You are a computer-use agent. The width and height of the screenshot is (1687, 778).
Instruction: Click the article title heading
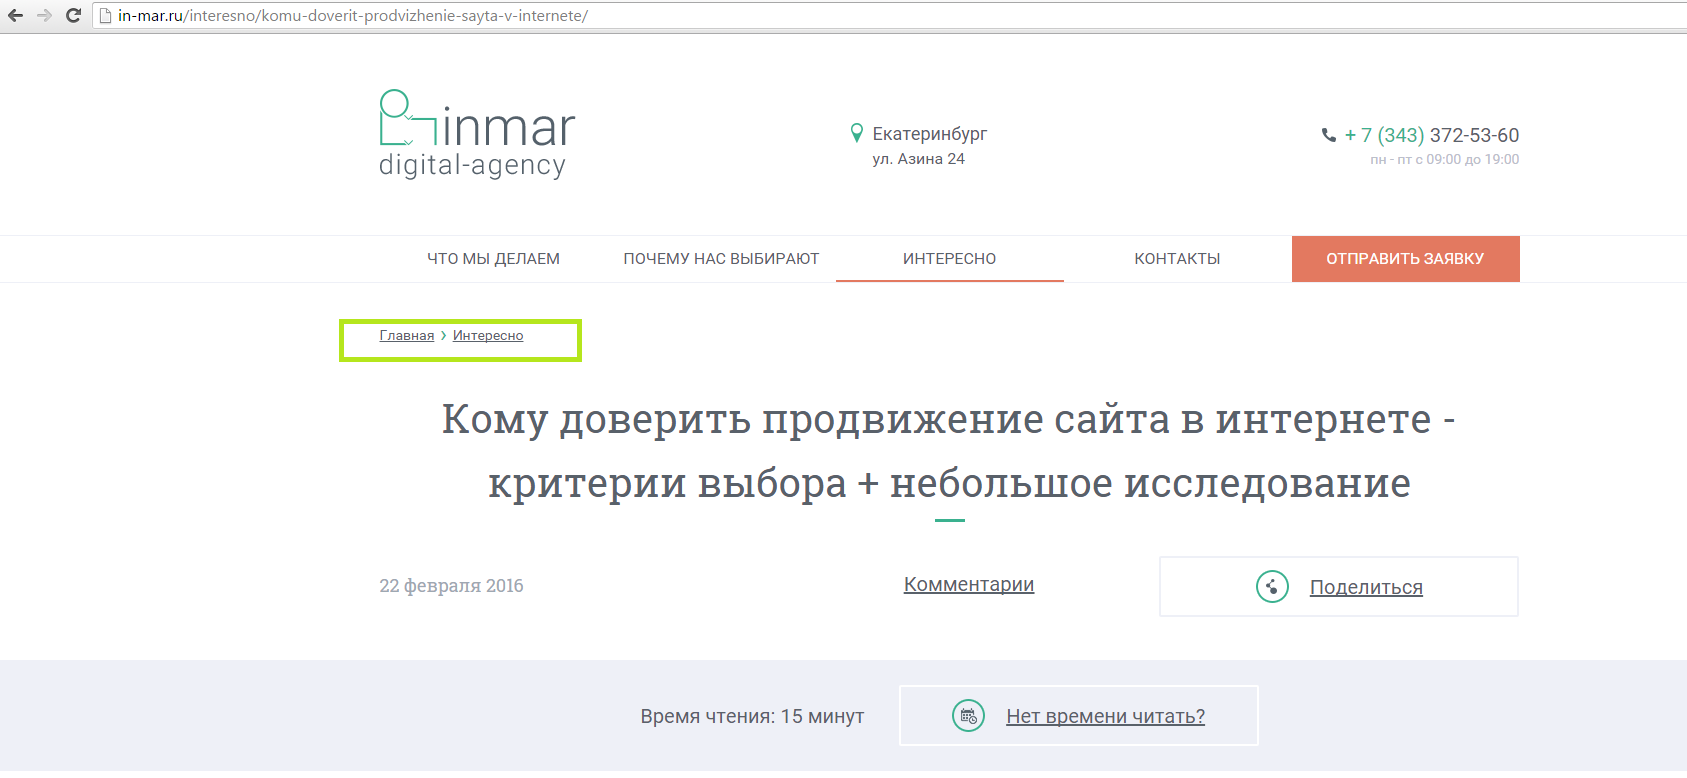(x=949, y=451)
